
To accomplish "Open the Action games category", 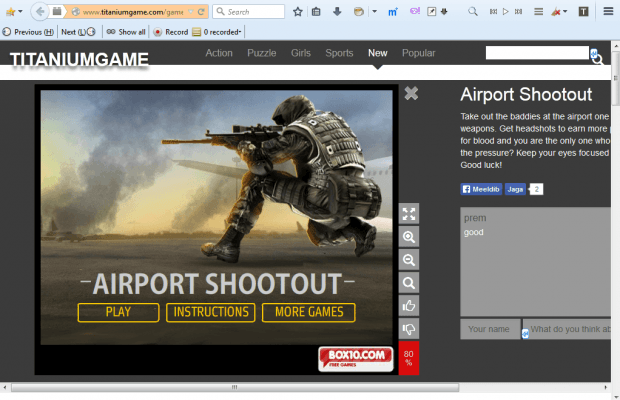I will coord(219,53).
